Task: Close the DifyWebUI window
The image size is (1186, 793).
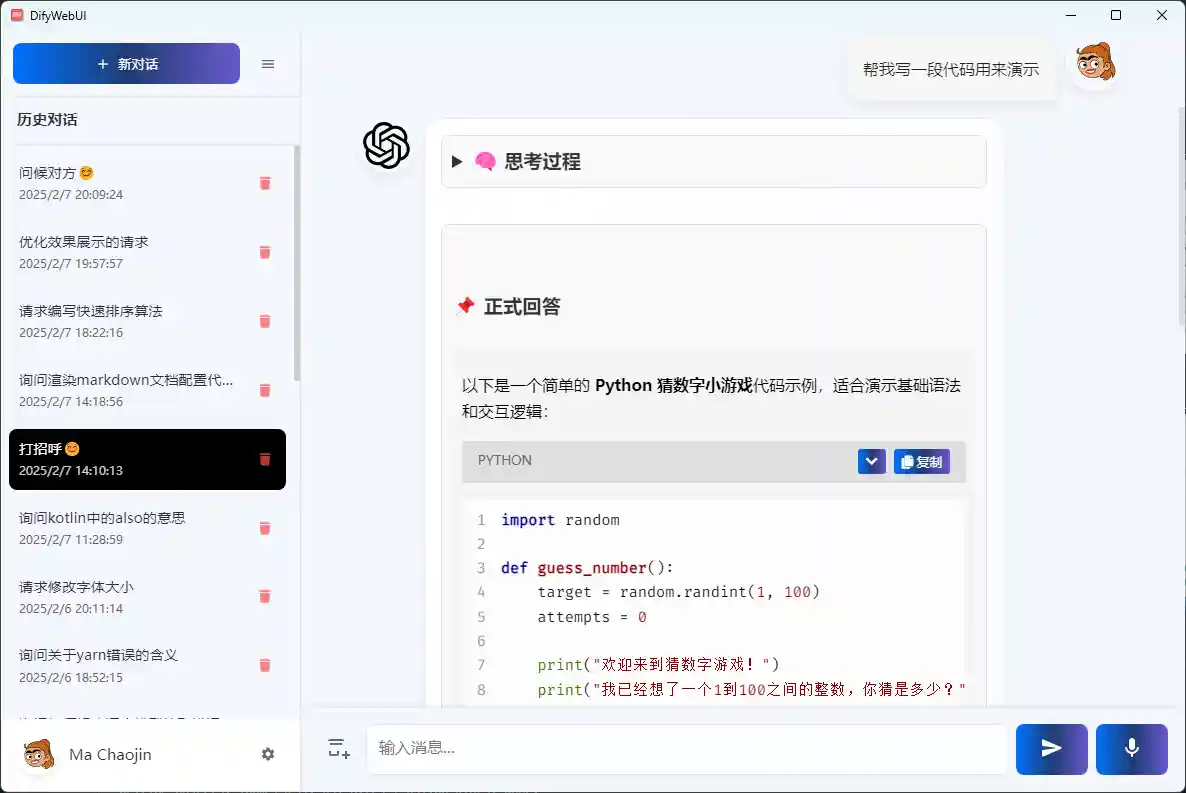Action: click(x=1162, y=15)
